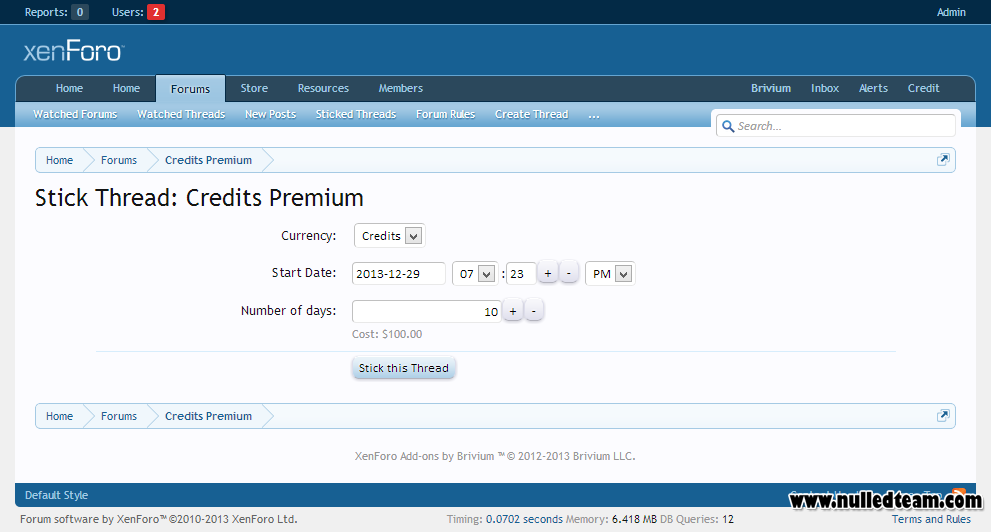Open Reports in moderator bar
This screenshot has height=532, width=991.
(x=56, y=12)
